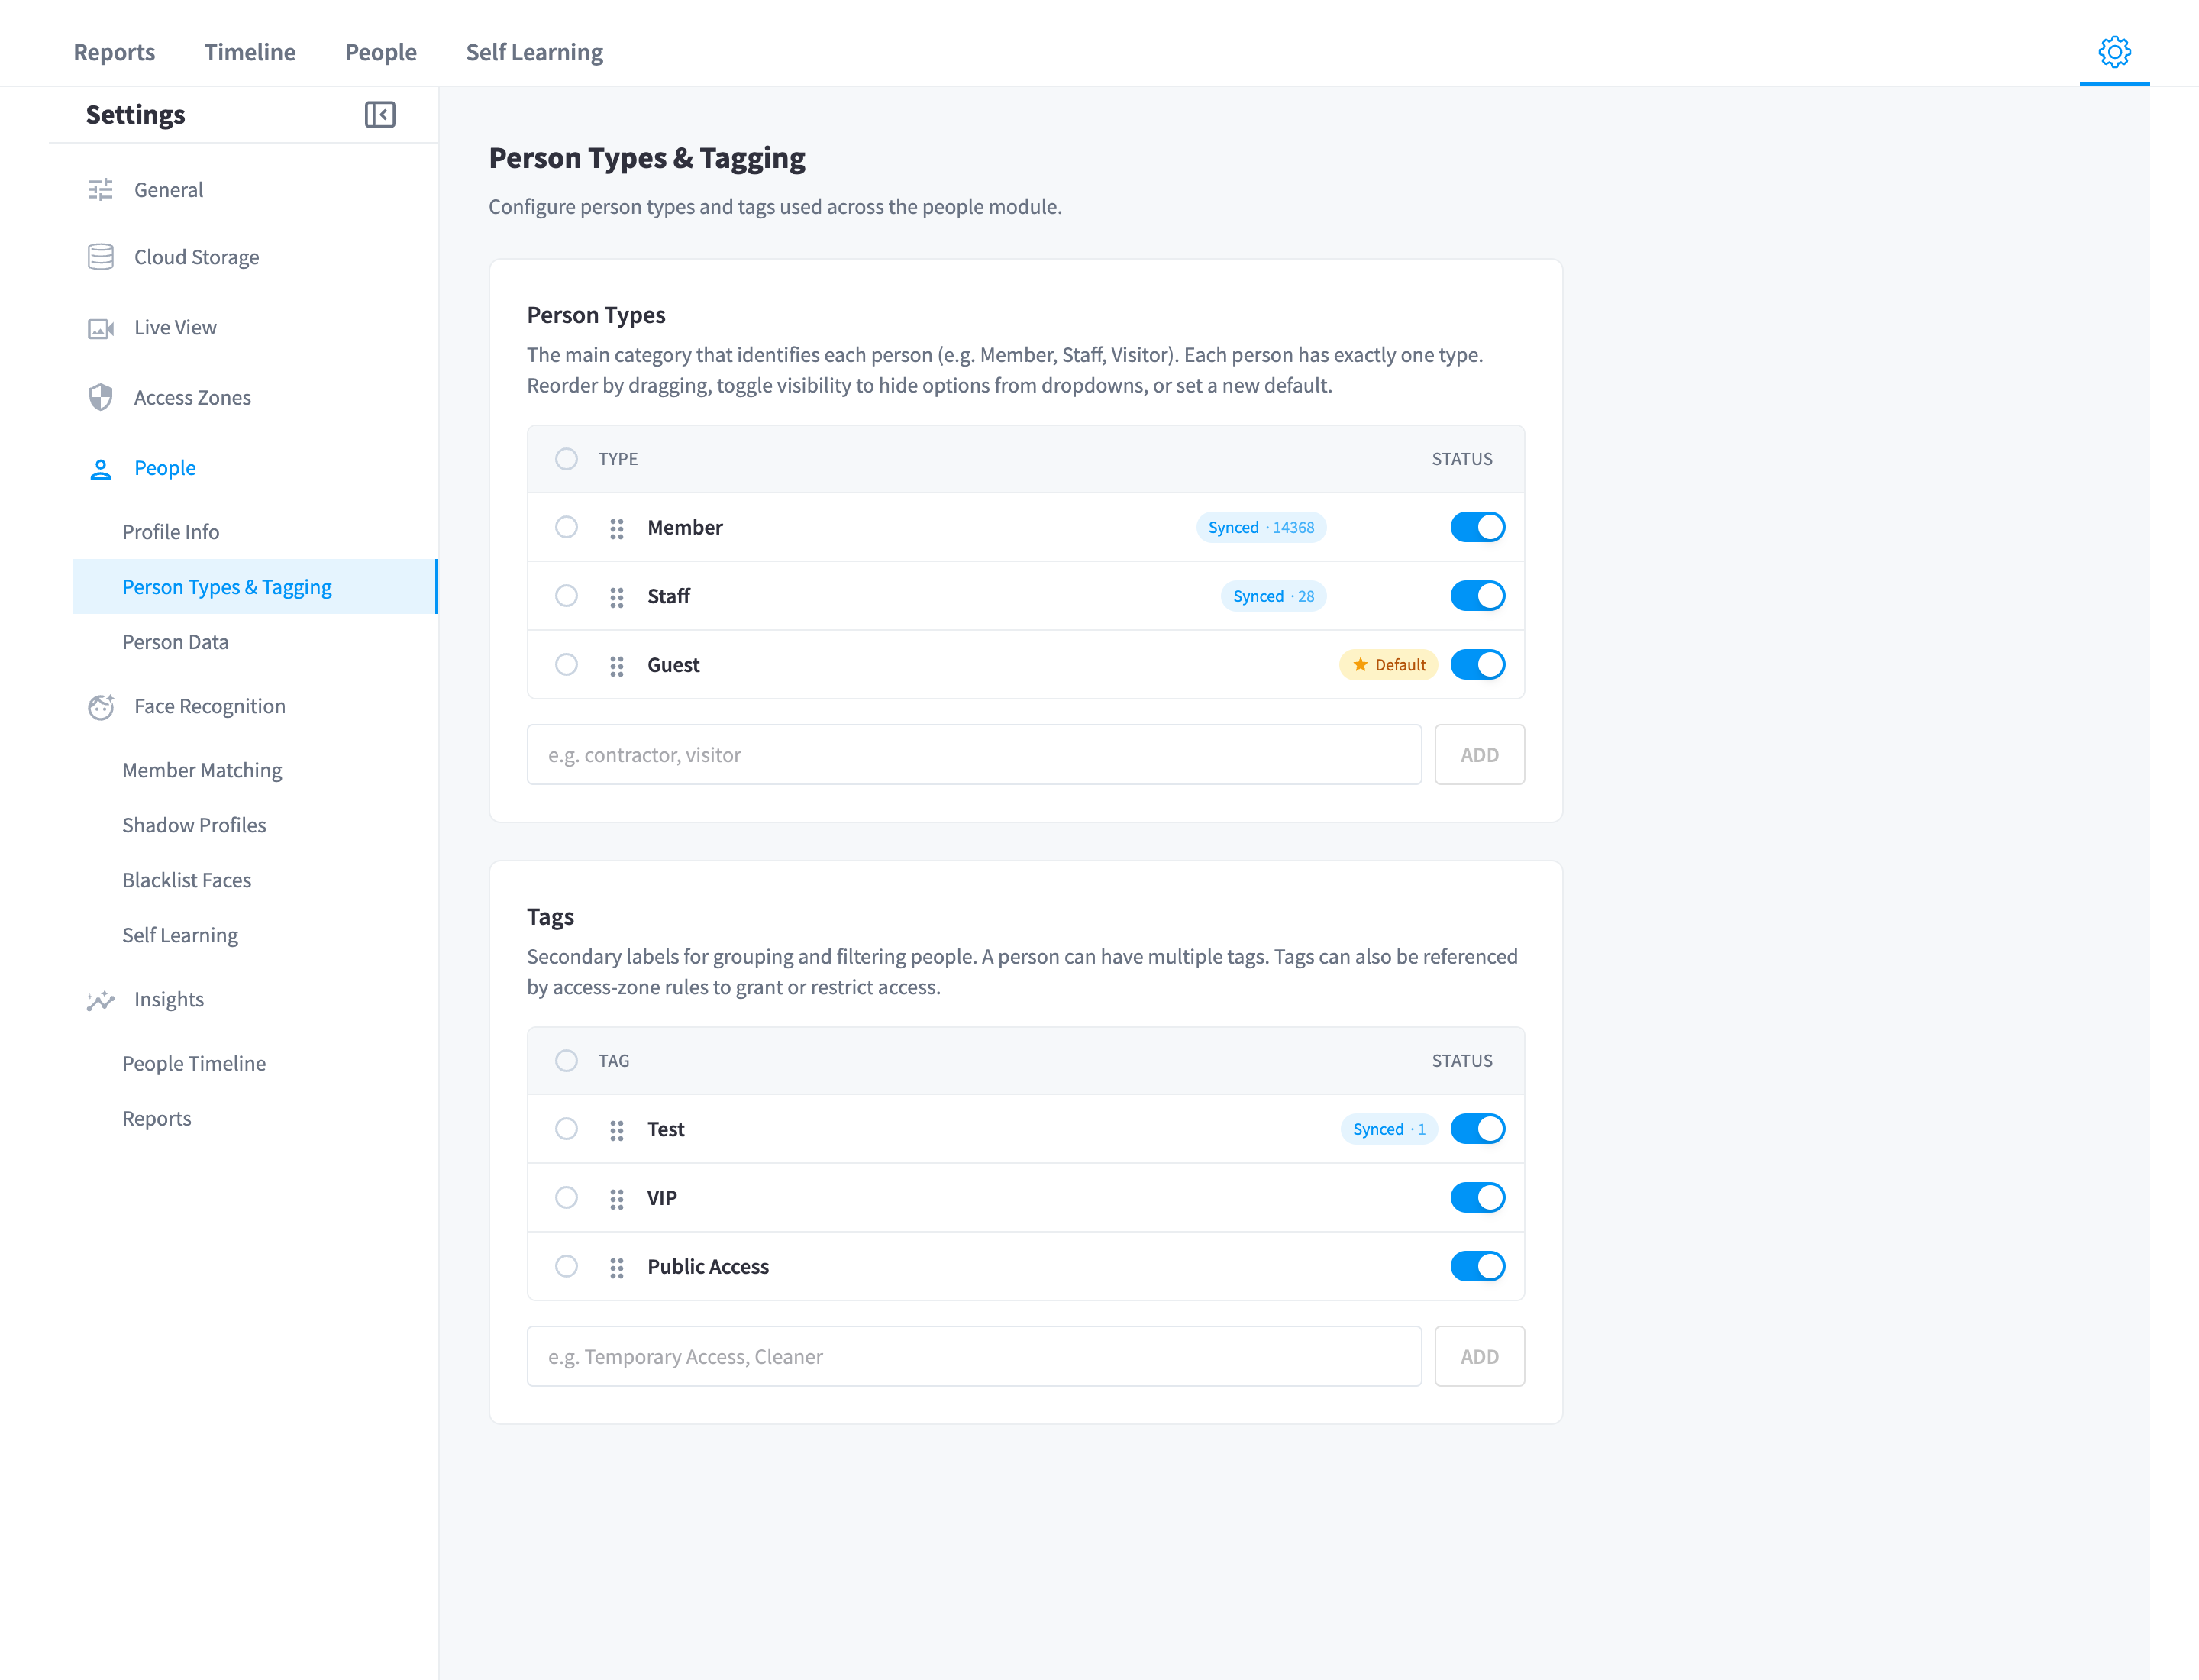2199x1680 pixels.
Task: Select the Staff row radio button
Action: click(566, 596)
